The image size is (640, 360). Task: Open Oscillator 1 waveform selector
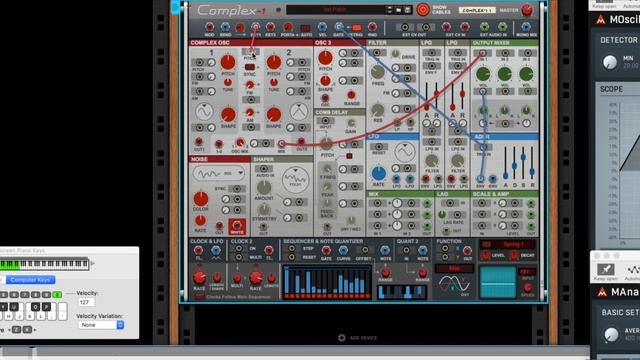tap(204, 111)
